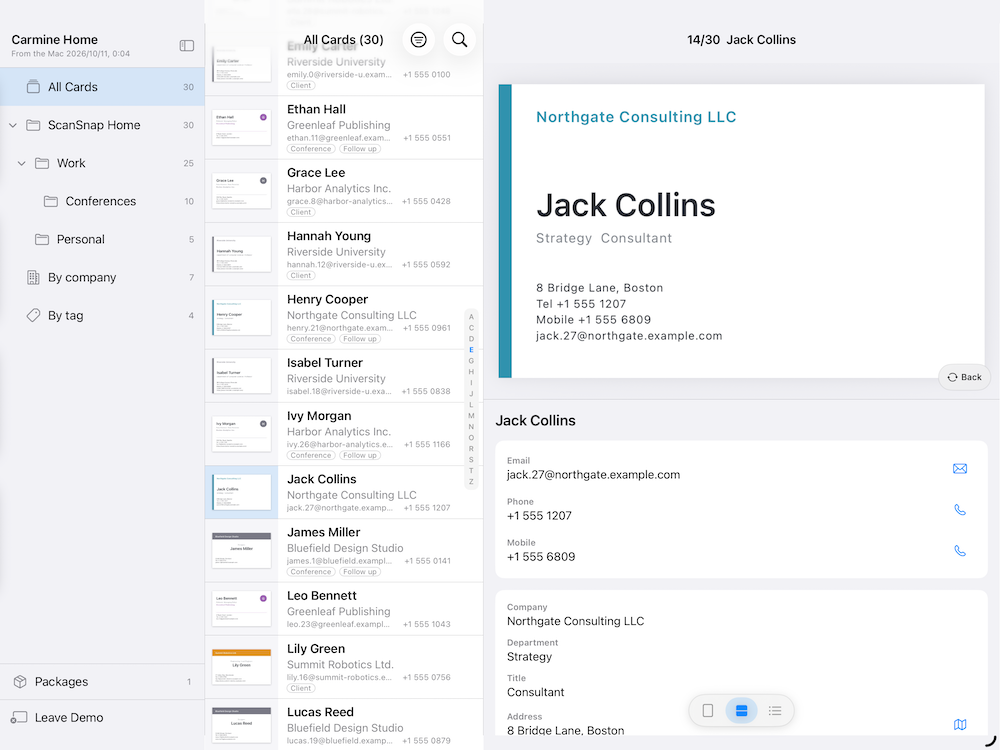Click the All Cards stack icon

[33, 87]
